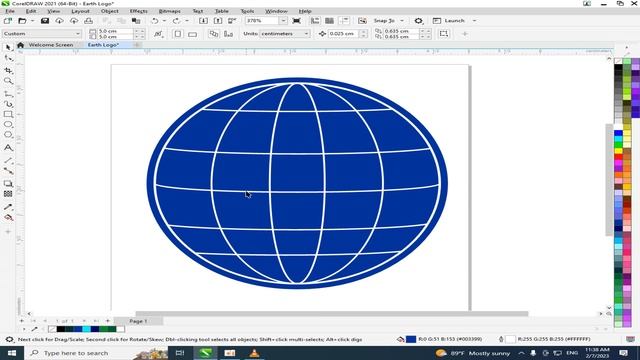Click the Redo arrow icon

coord(176,20)
